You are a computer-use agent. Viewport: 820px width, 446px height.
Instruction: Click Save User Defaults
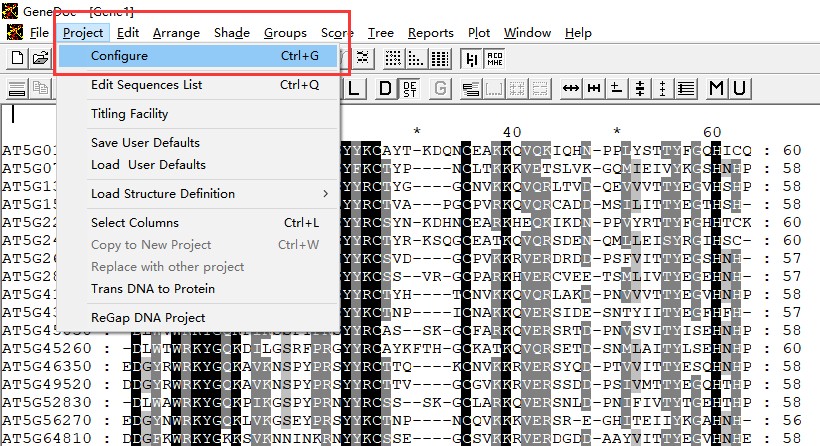coord(145,142)
